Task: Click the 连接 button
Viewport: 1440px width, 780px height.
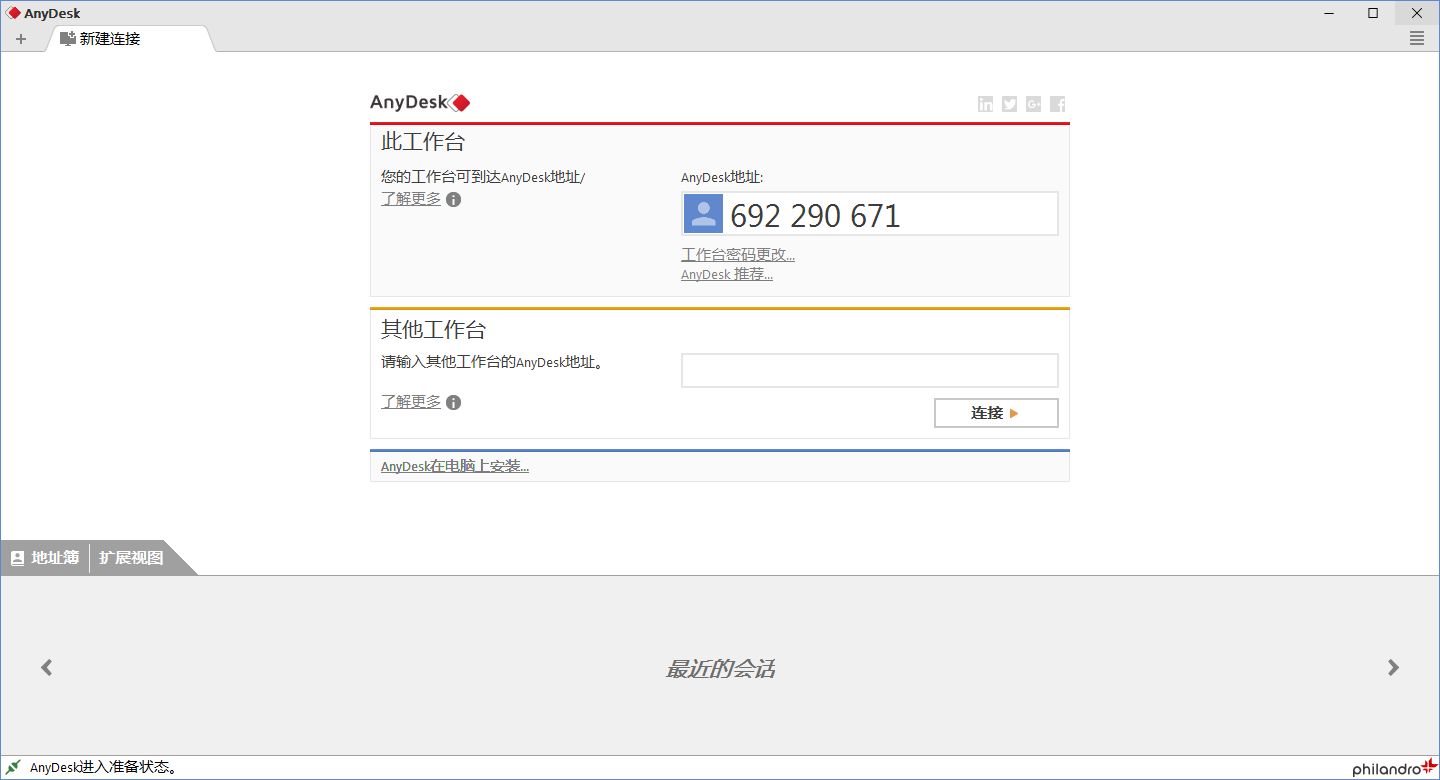Action: [996, 413]
